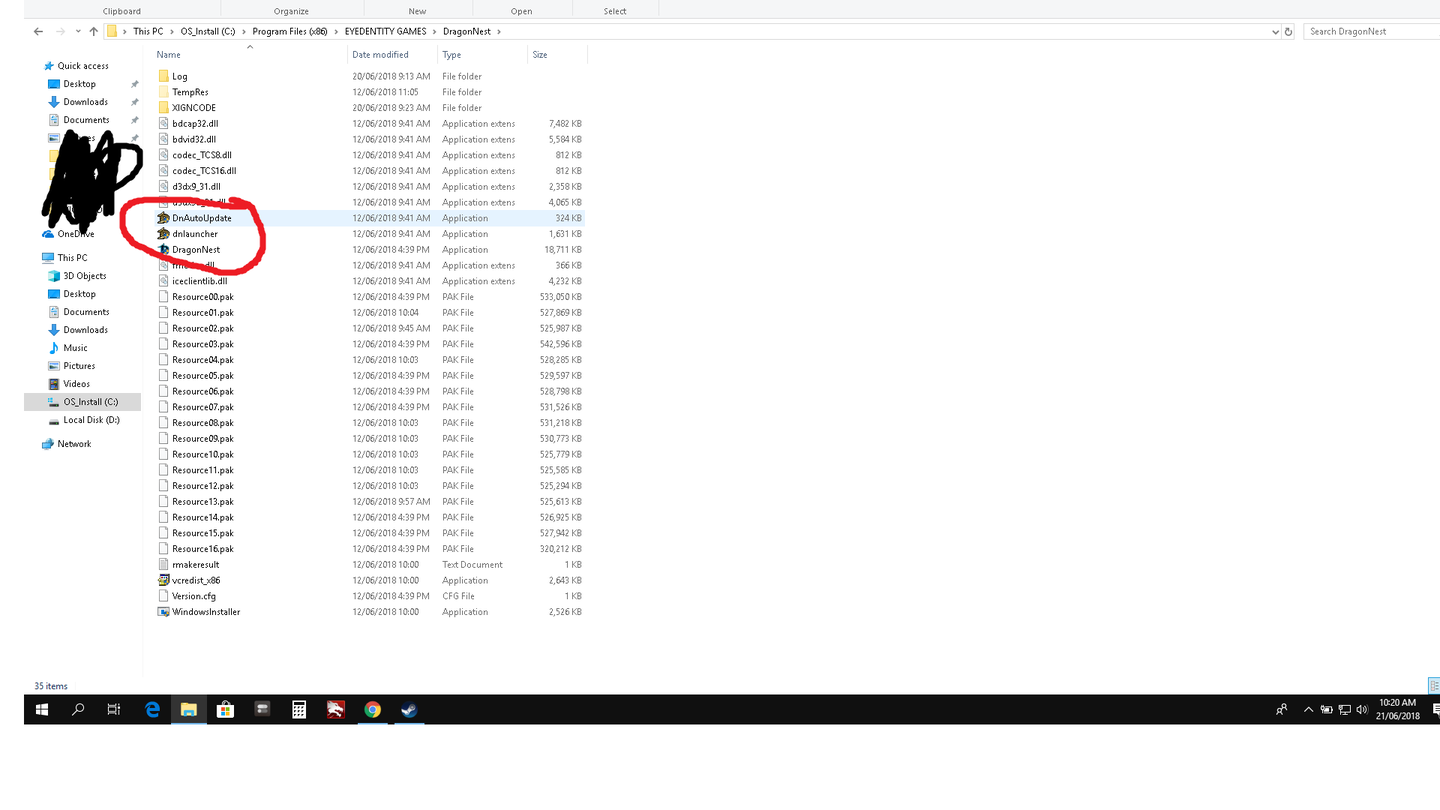
Task: Open Calculator from the taskbar
Action: [x=298, y=710]
